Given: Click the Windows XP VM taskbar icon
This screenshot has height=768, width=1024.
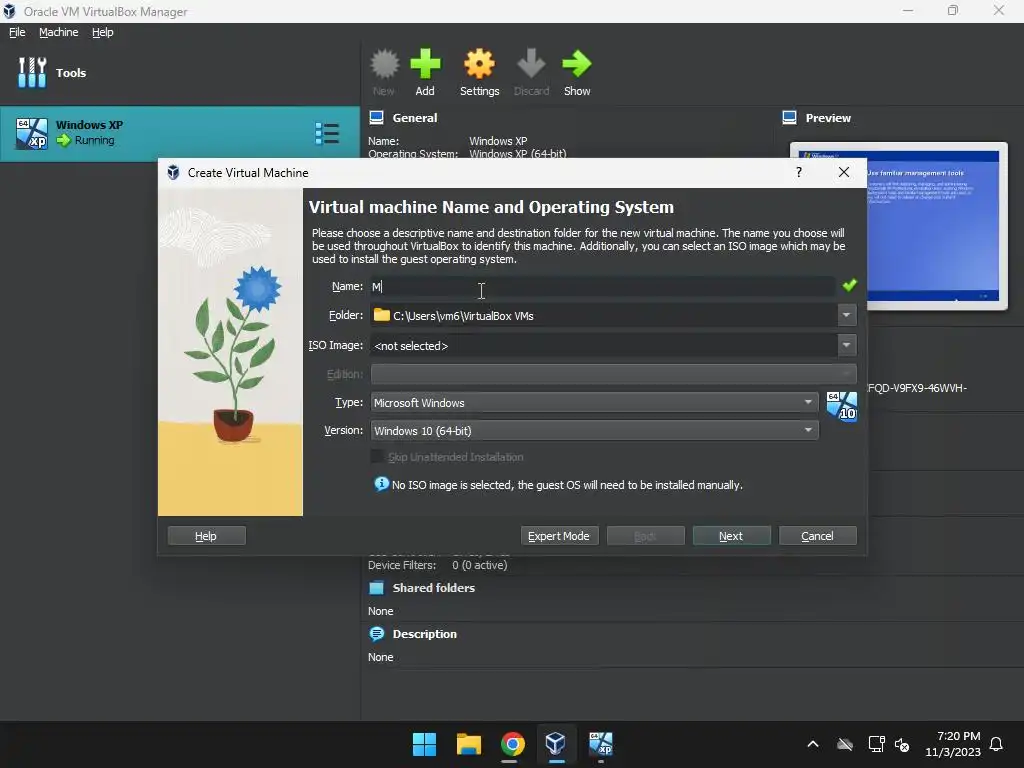Looking at the screenshot, I should point(601,744).
